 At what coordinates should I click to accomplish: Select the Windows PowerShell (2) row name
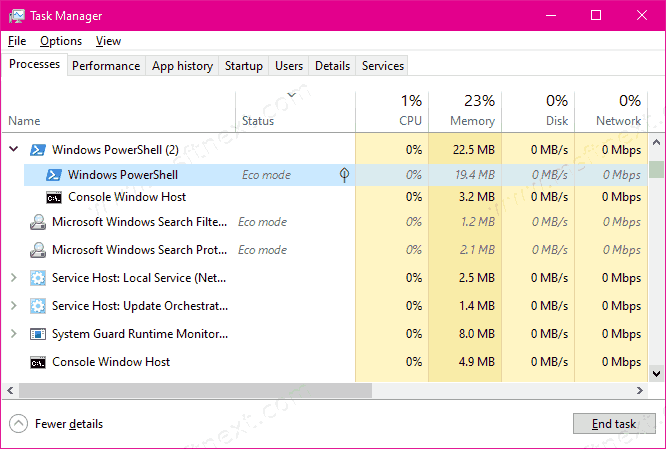coord(115,150)
